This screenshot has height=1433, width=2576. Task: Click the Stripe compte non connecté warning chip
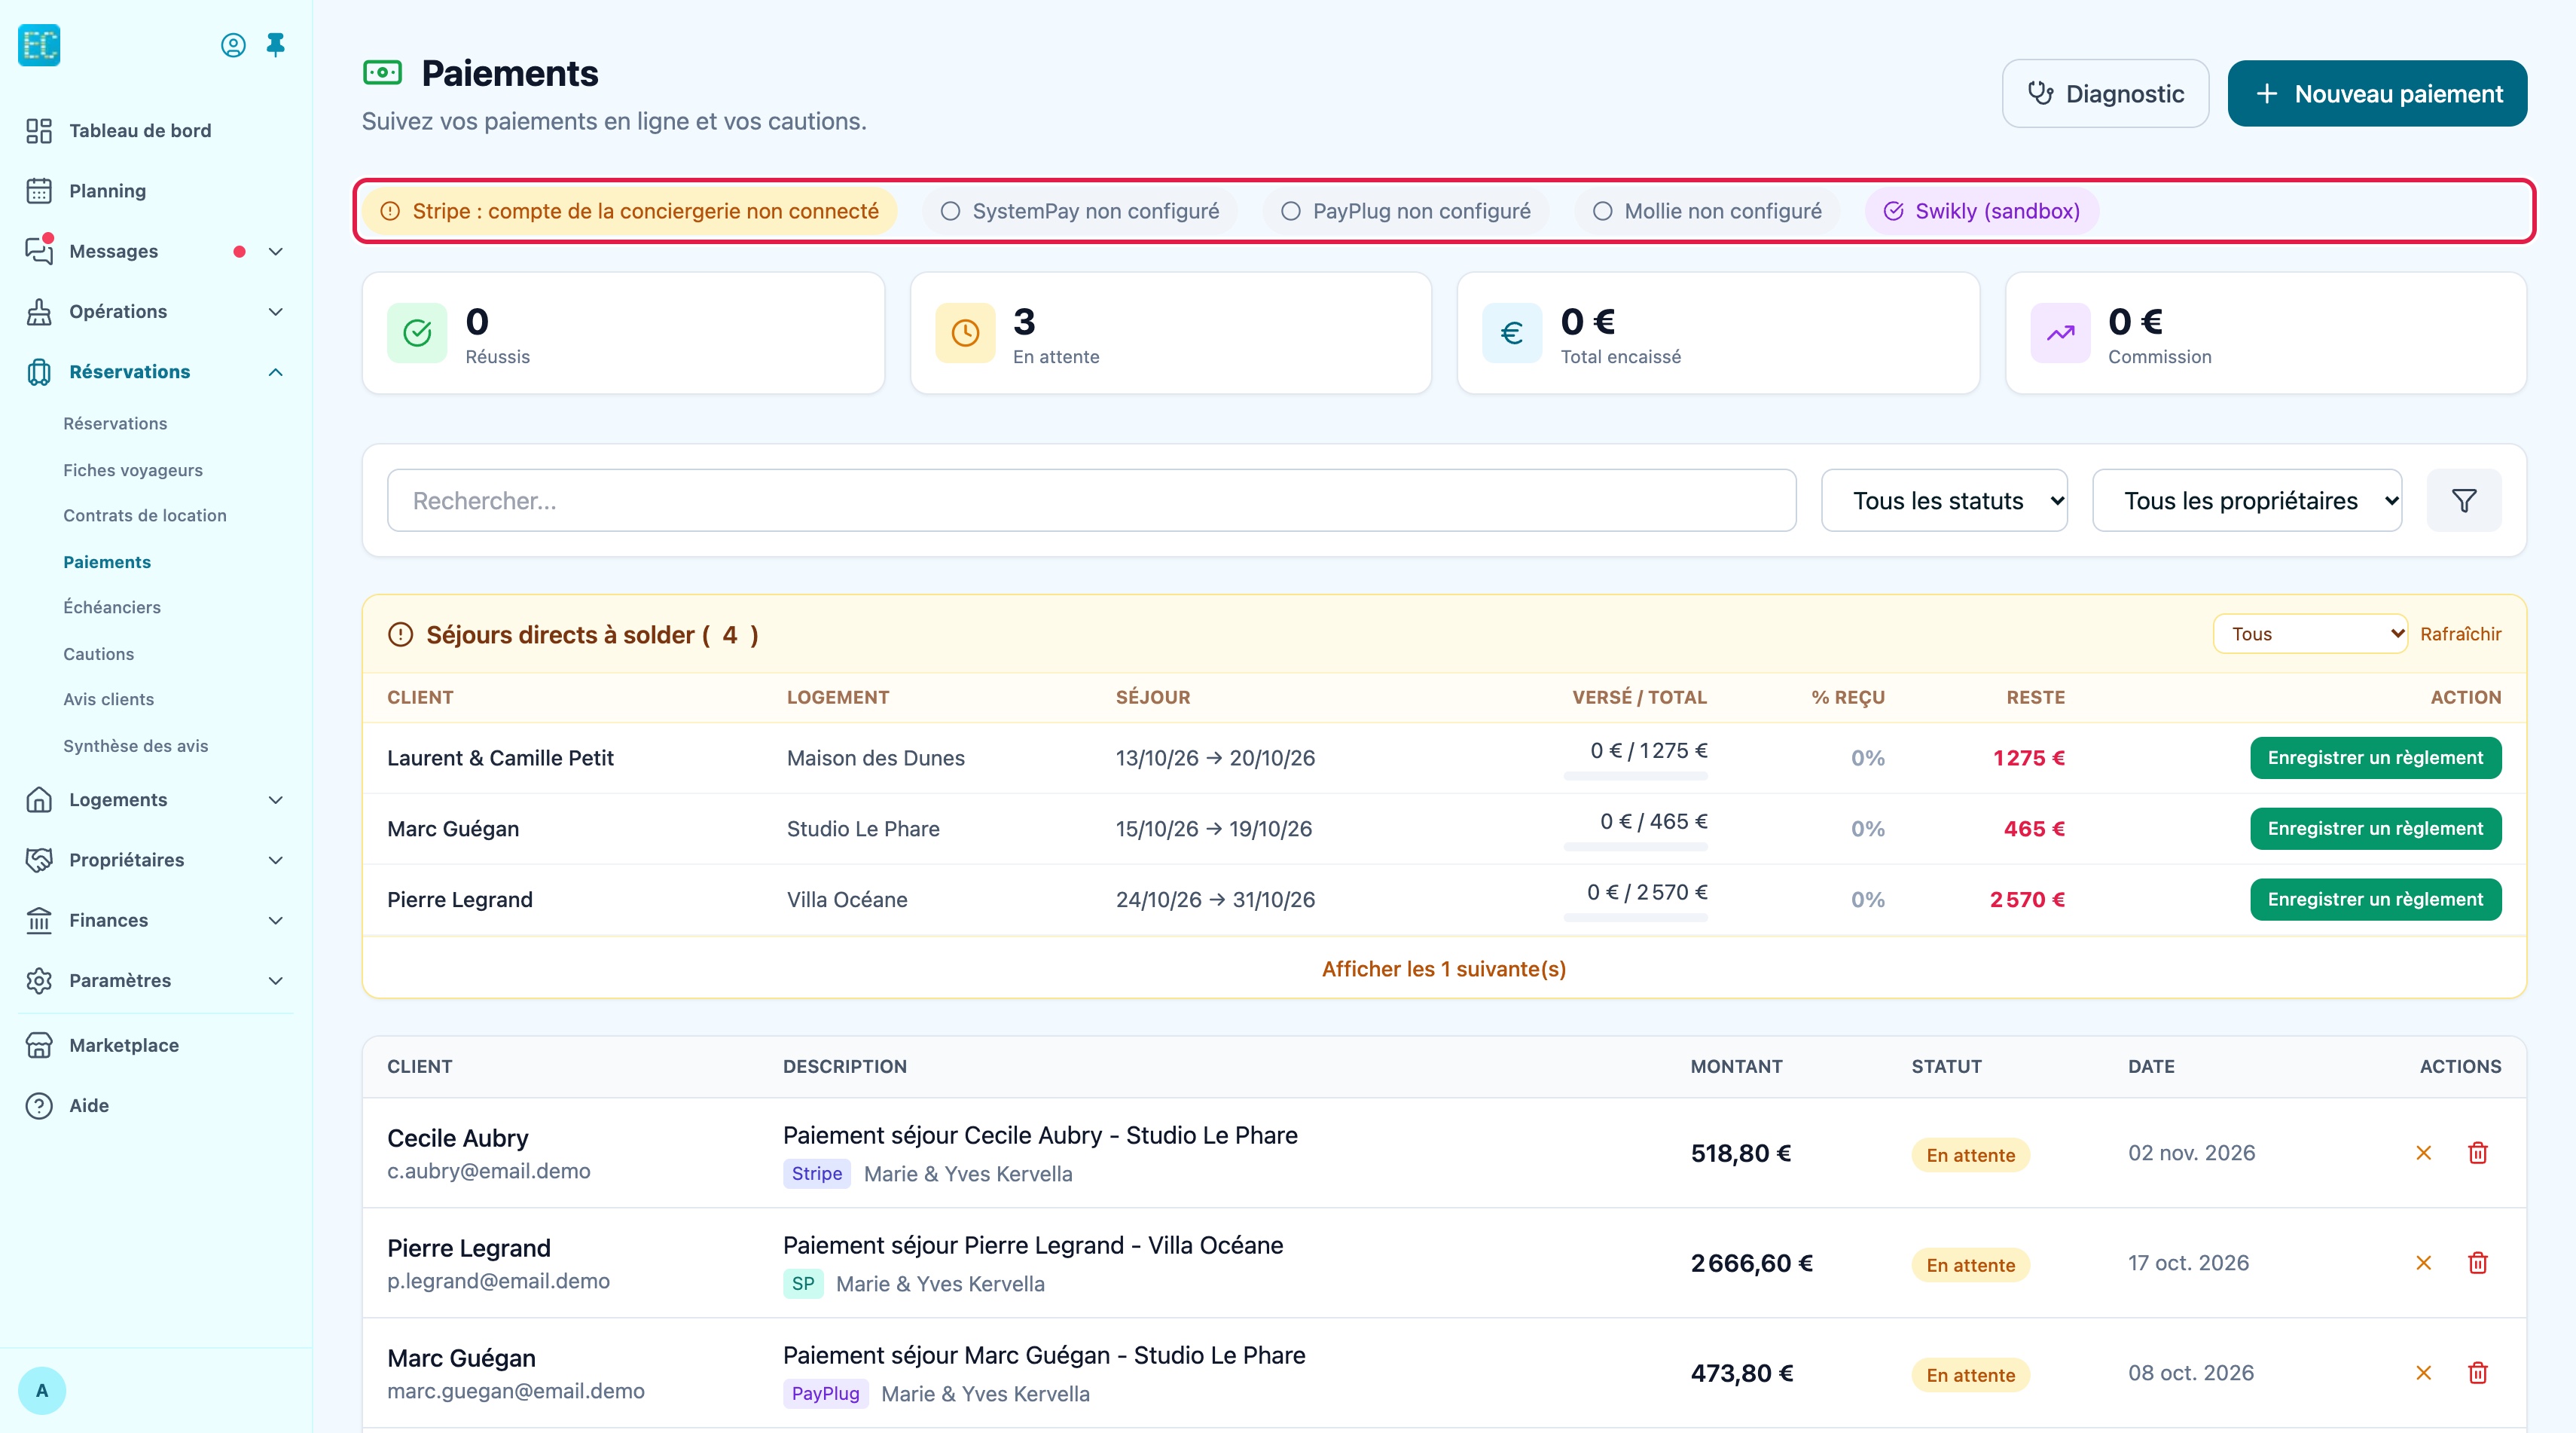630,211
